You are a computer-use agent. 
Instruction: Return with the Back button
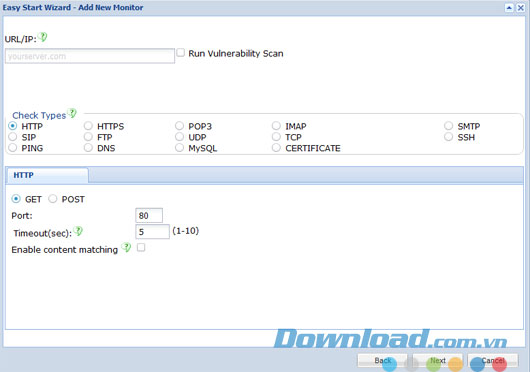point(383,361)
